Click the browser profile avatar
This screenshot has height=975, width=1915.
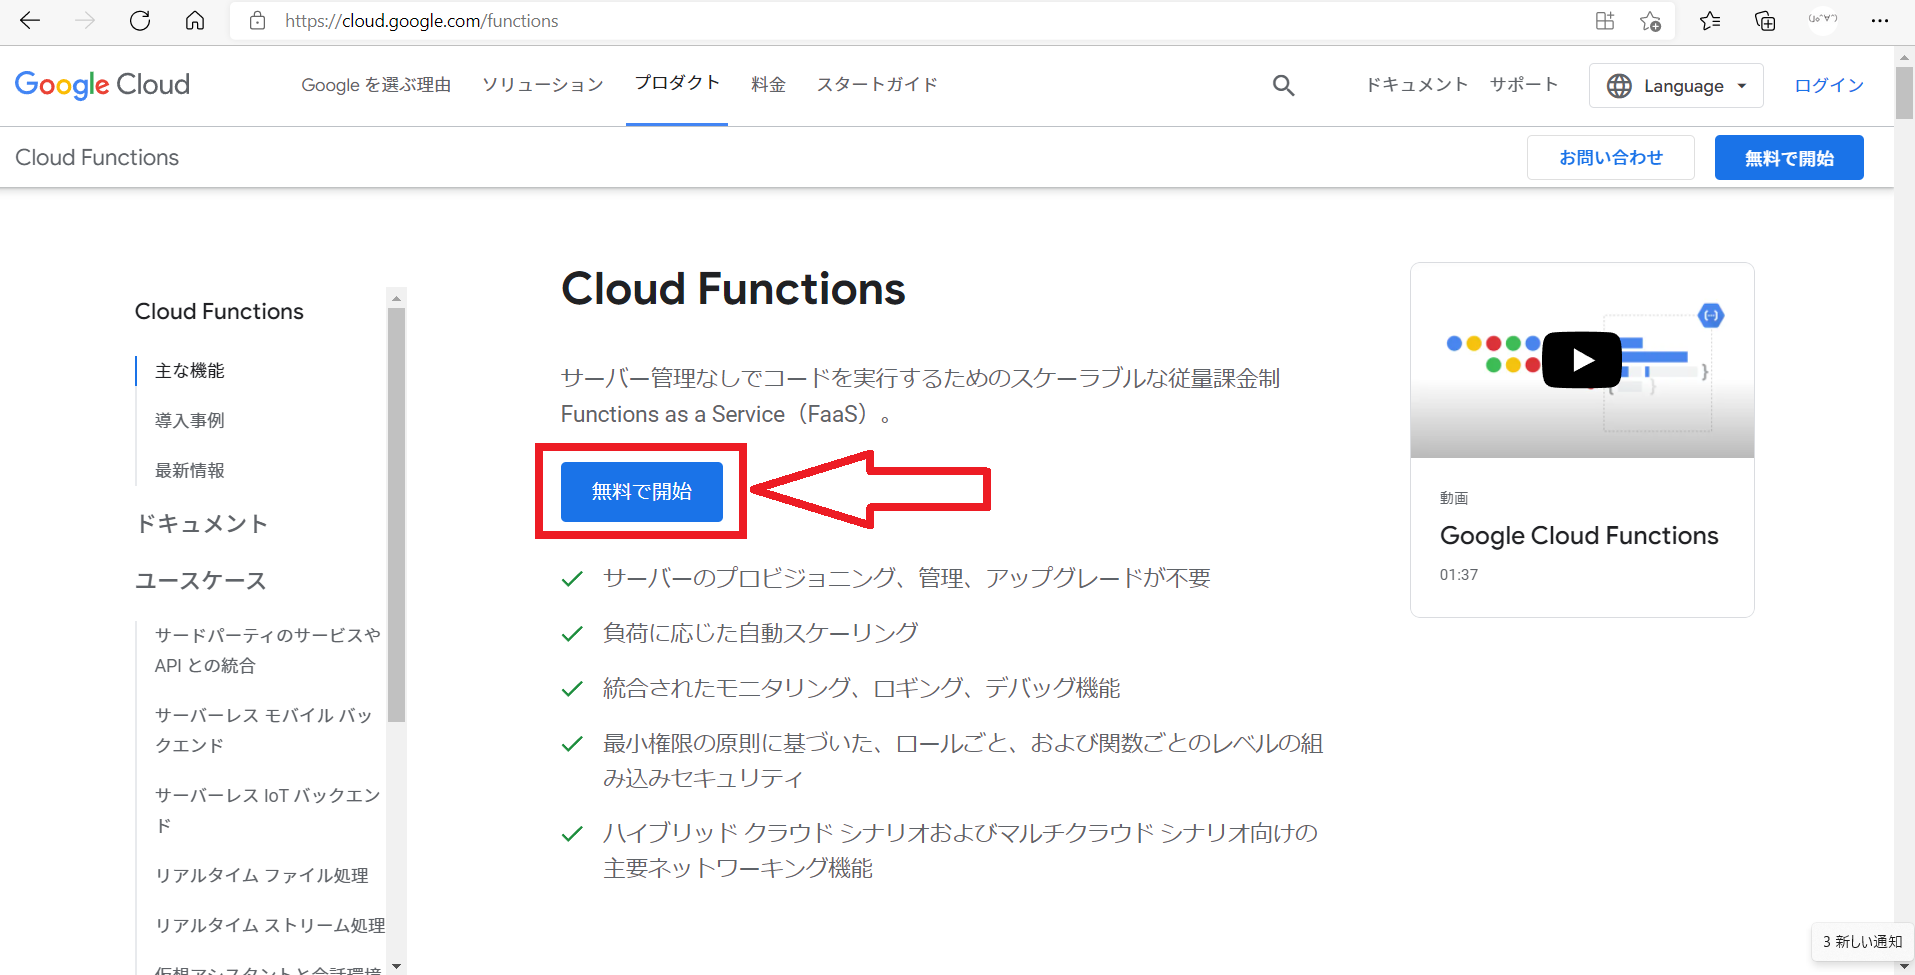tap(1822, 20)
